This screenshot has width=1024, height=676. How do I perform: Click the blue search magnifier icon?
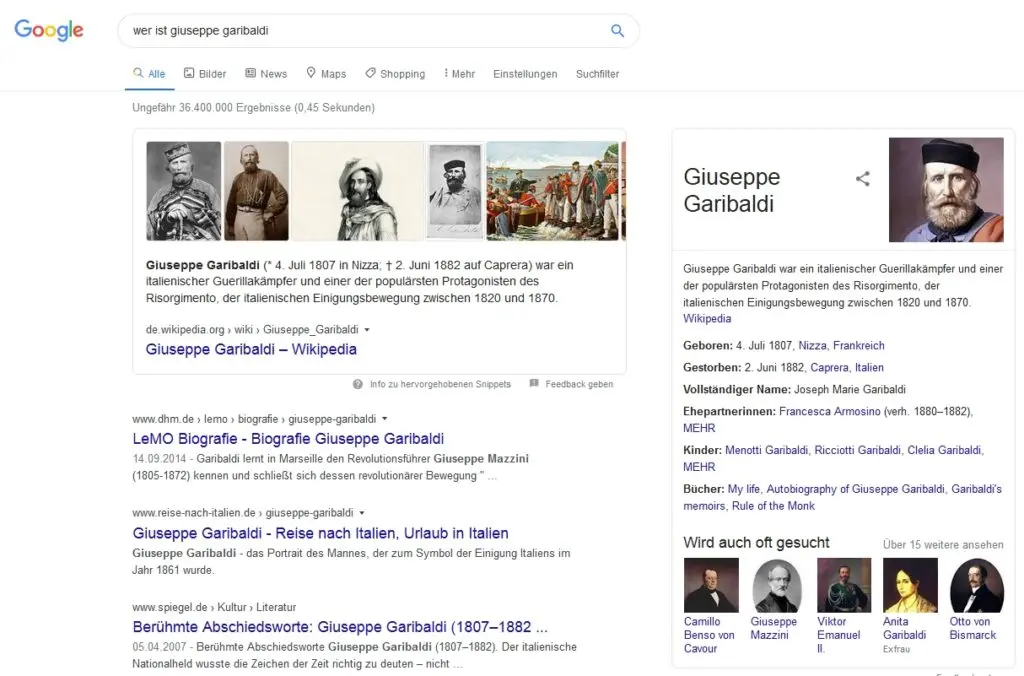coord(617,31)
